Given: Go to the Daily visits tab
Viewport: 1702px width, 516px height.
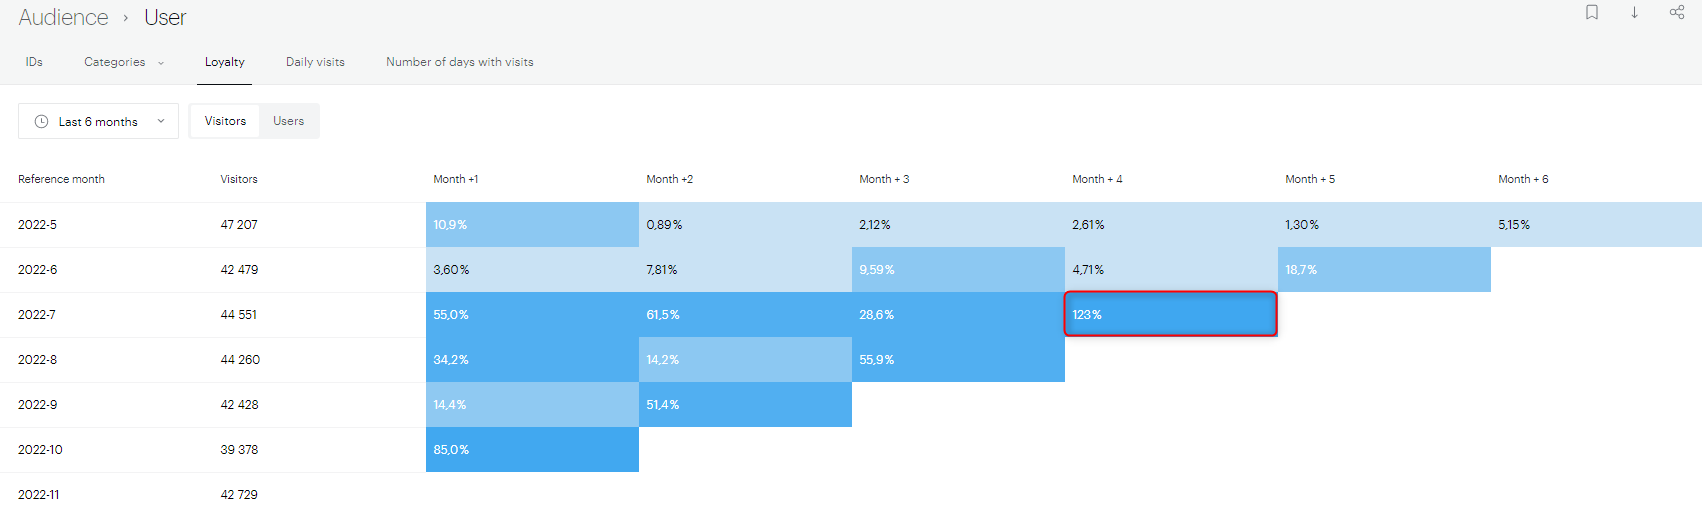Looking at the screenshot, I should 315,62.
